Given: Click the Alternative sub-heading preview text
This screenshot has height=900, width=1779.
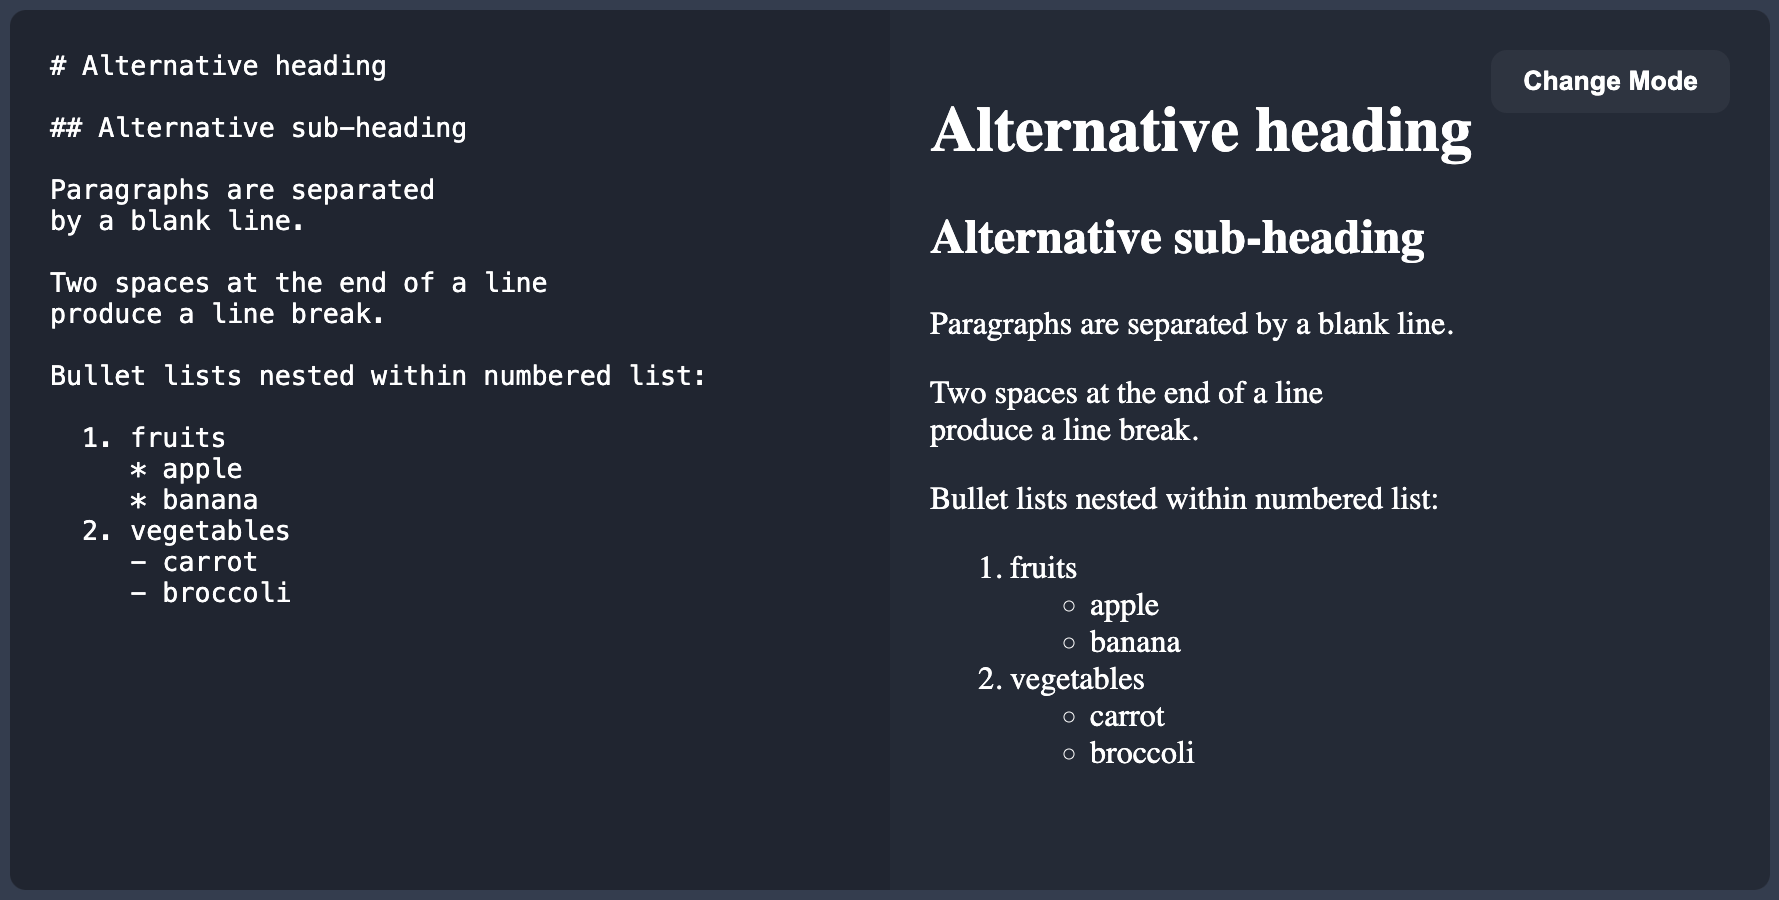Looking at the screenshot, I should [x=1178, y=238].
